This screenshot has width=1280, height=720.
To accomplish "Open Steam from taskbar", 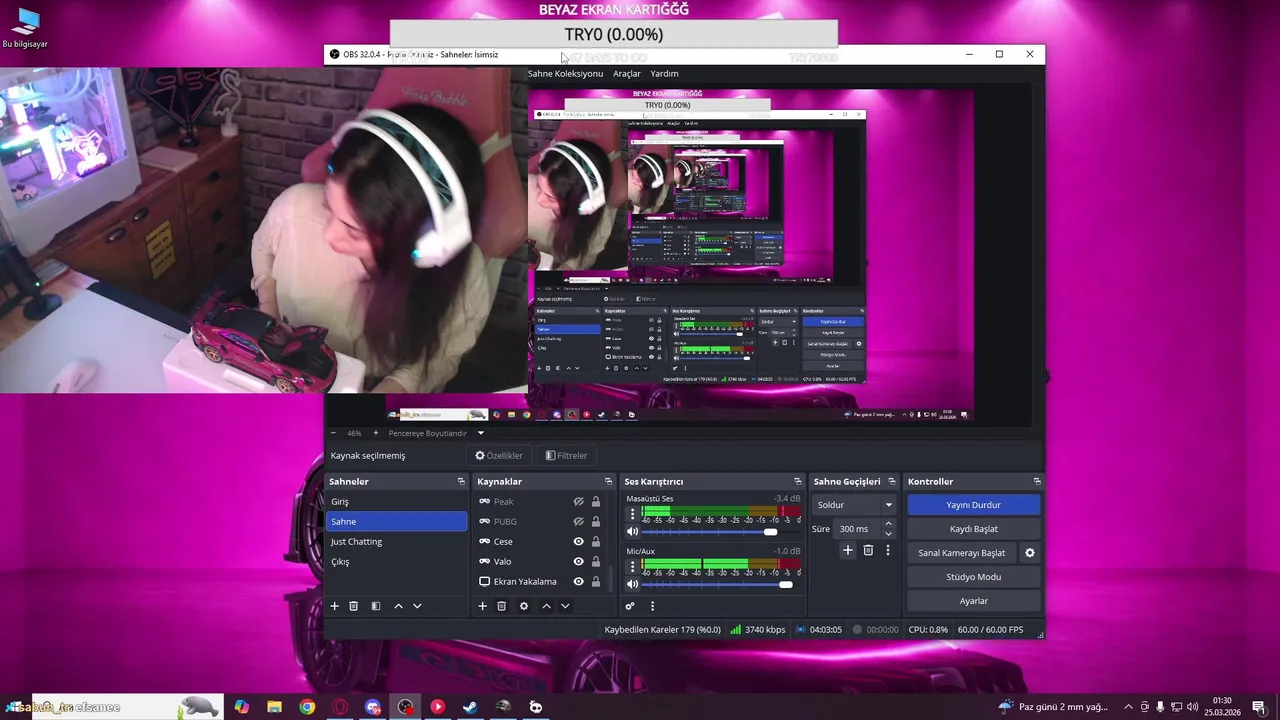I will click(470, 707).
